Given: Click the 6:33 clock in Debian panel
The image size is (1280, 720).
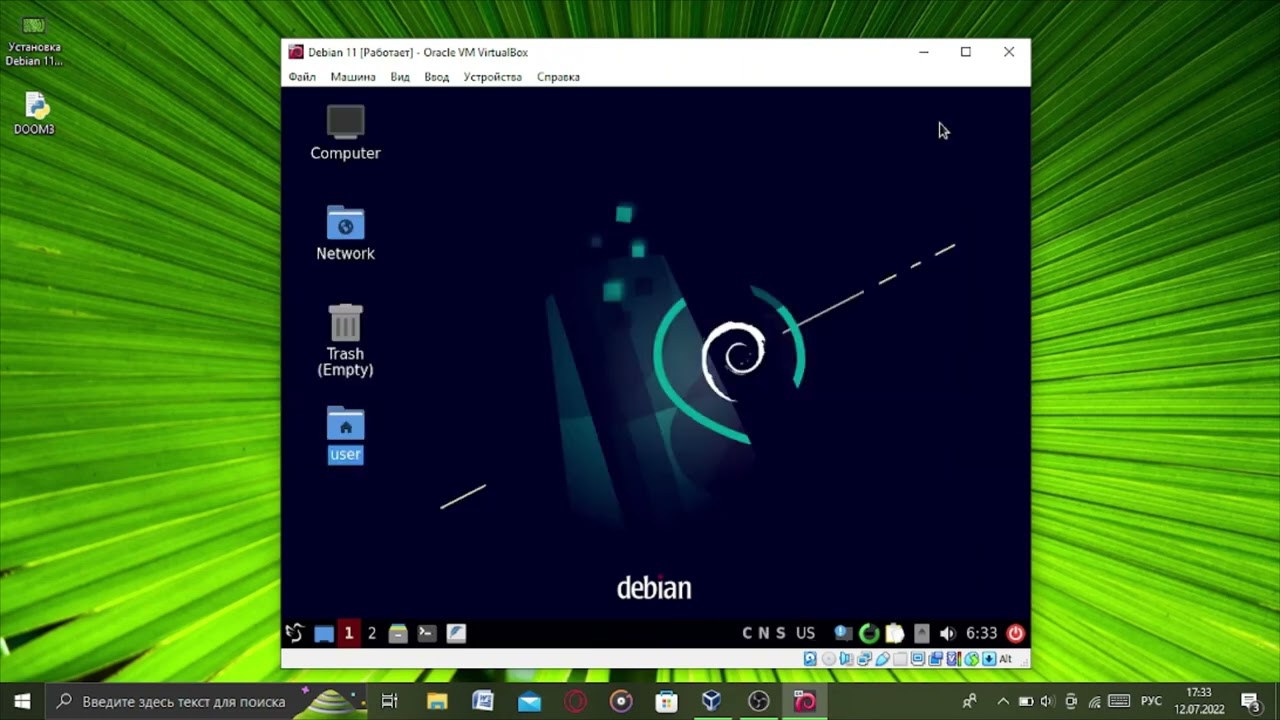Looking at the screenshot, I should [981, 633].
